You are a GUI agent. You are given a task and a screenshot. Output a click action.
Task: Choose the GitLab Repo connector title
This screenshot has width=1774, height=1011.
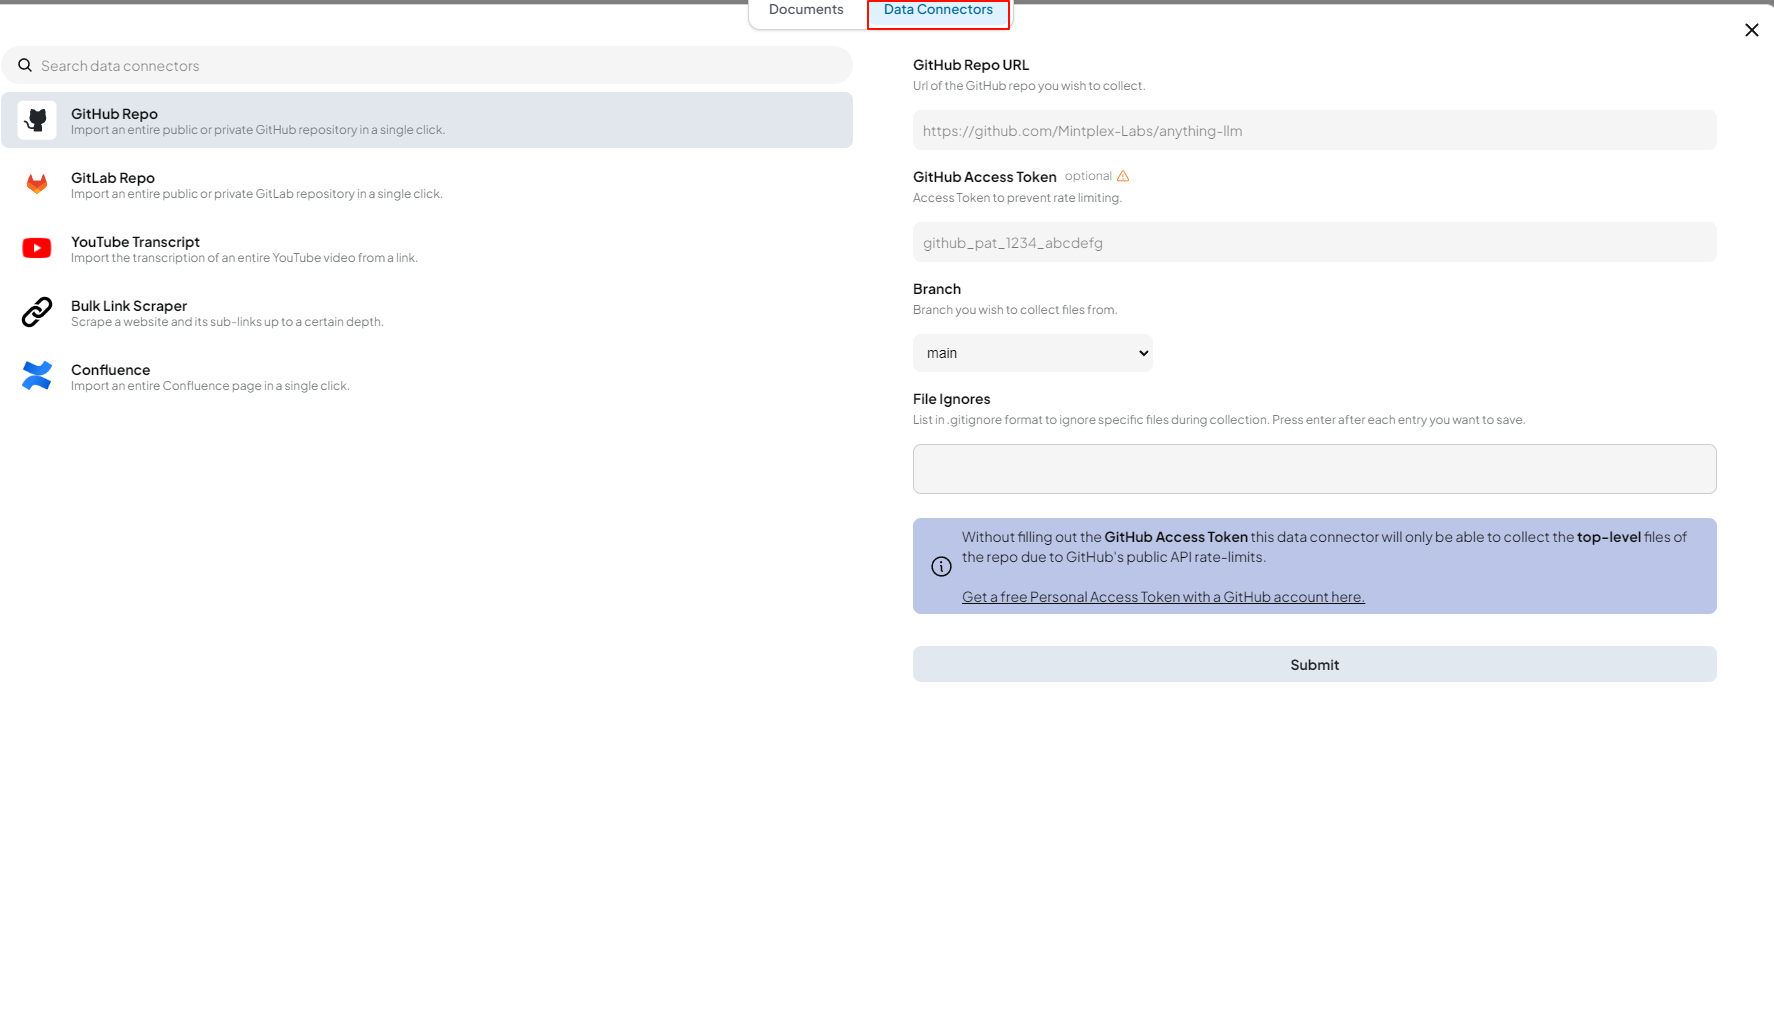coord(113,178)
